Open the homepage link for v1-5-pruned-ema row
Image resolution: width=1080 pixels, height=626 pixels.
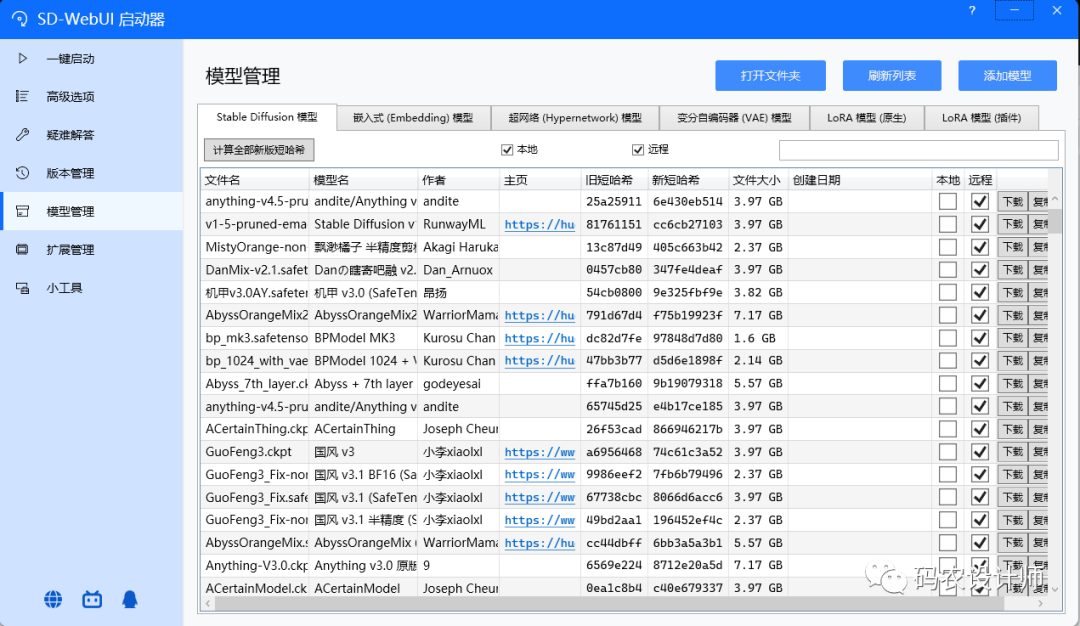coord(539,225)
